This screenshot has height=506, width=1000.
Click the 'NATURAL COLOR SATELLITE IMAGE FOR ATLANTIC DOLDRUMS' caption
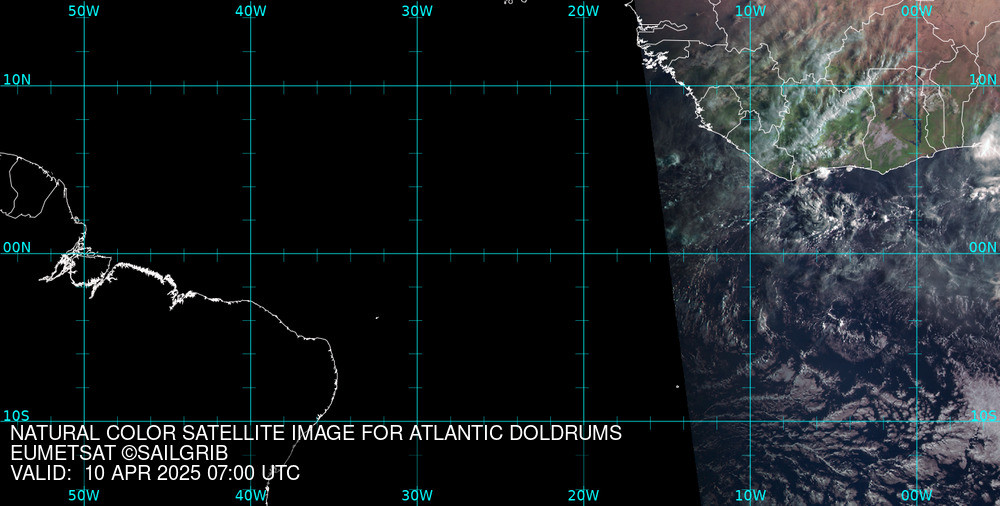click(x=316, y=433)
